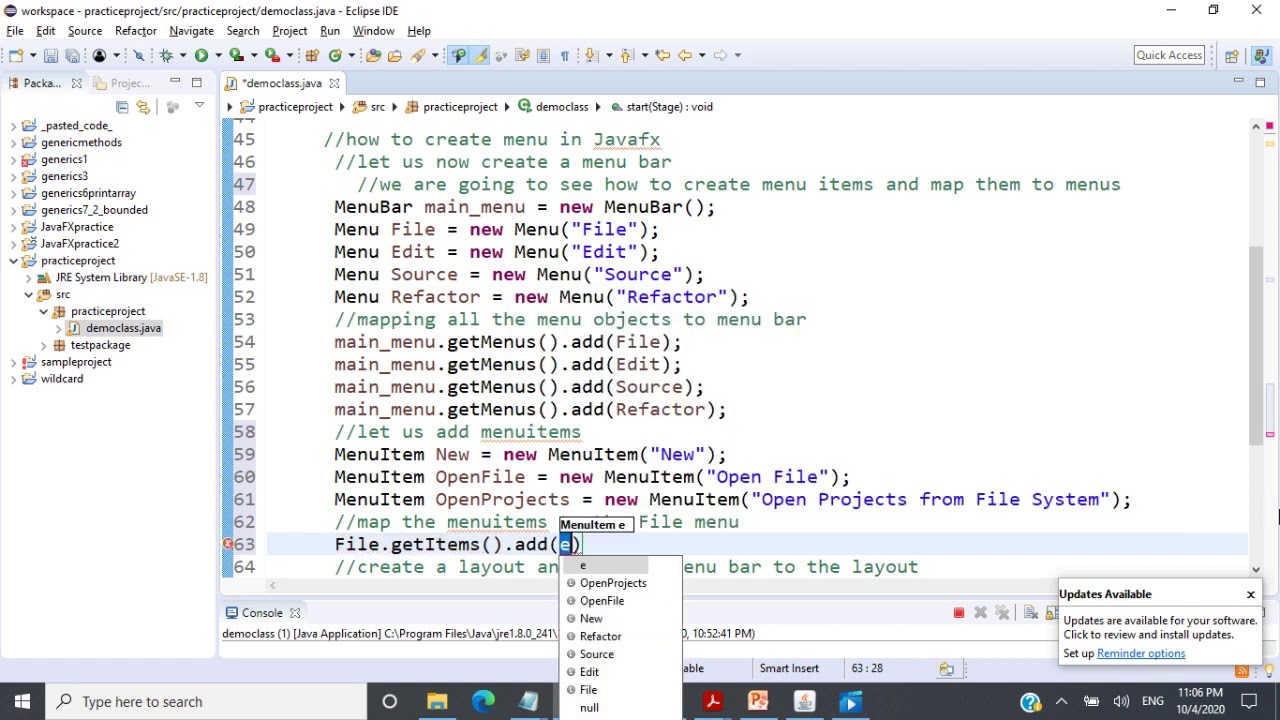This screenshot has height=720, width=1280.
Task: Open the Source menu
Action: click(85, 31)
